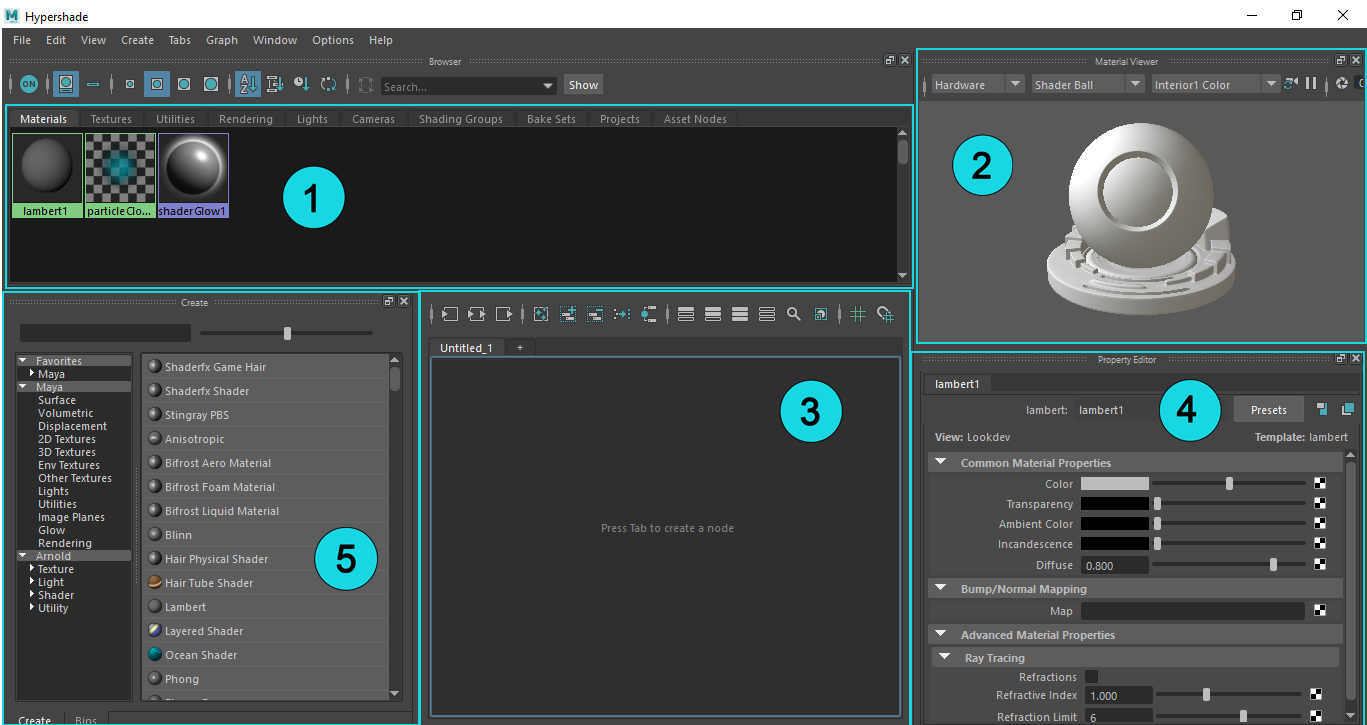This screenshot has height=725, width=1367.
Task: Create a Blinn shader from the list
Action: 266,535
